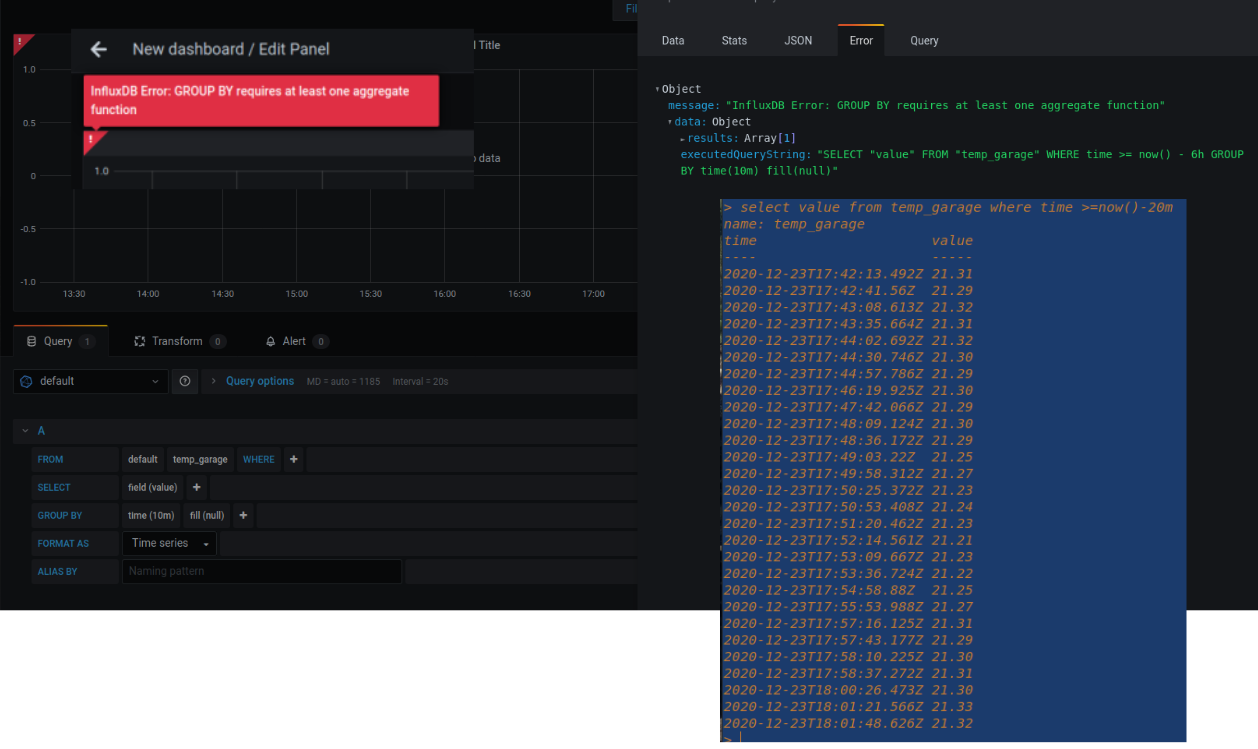1258x749 pixels.
Task: Select the temp_garage measurement segment
Action: pyautogui.click(x=200, y=459)
